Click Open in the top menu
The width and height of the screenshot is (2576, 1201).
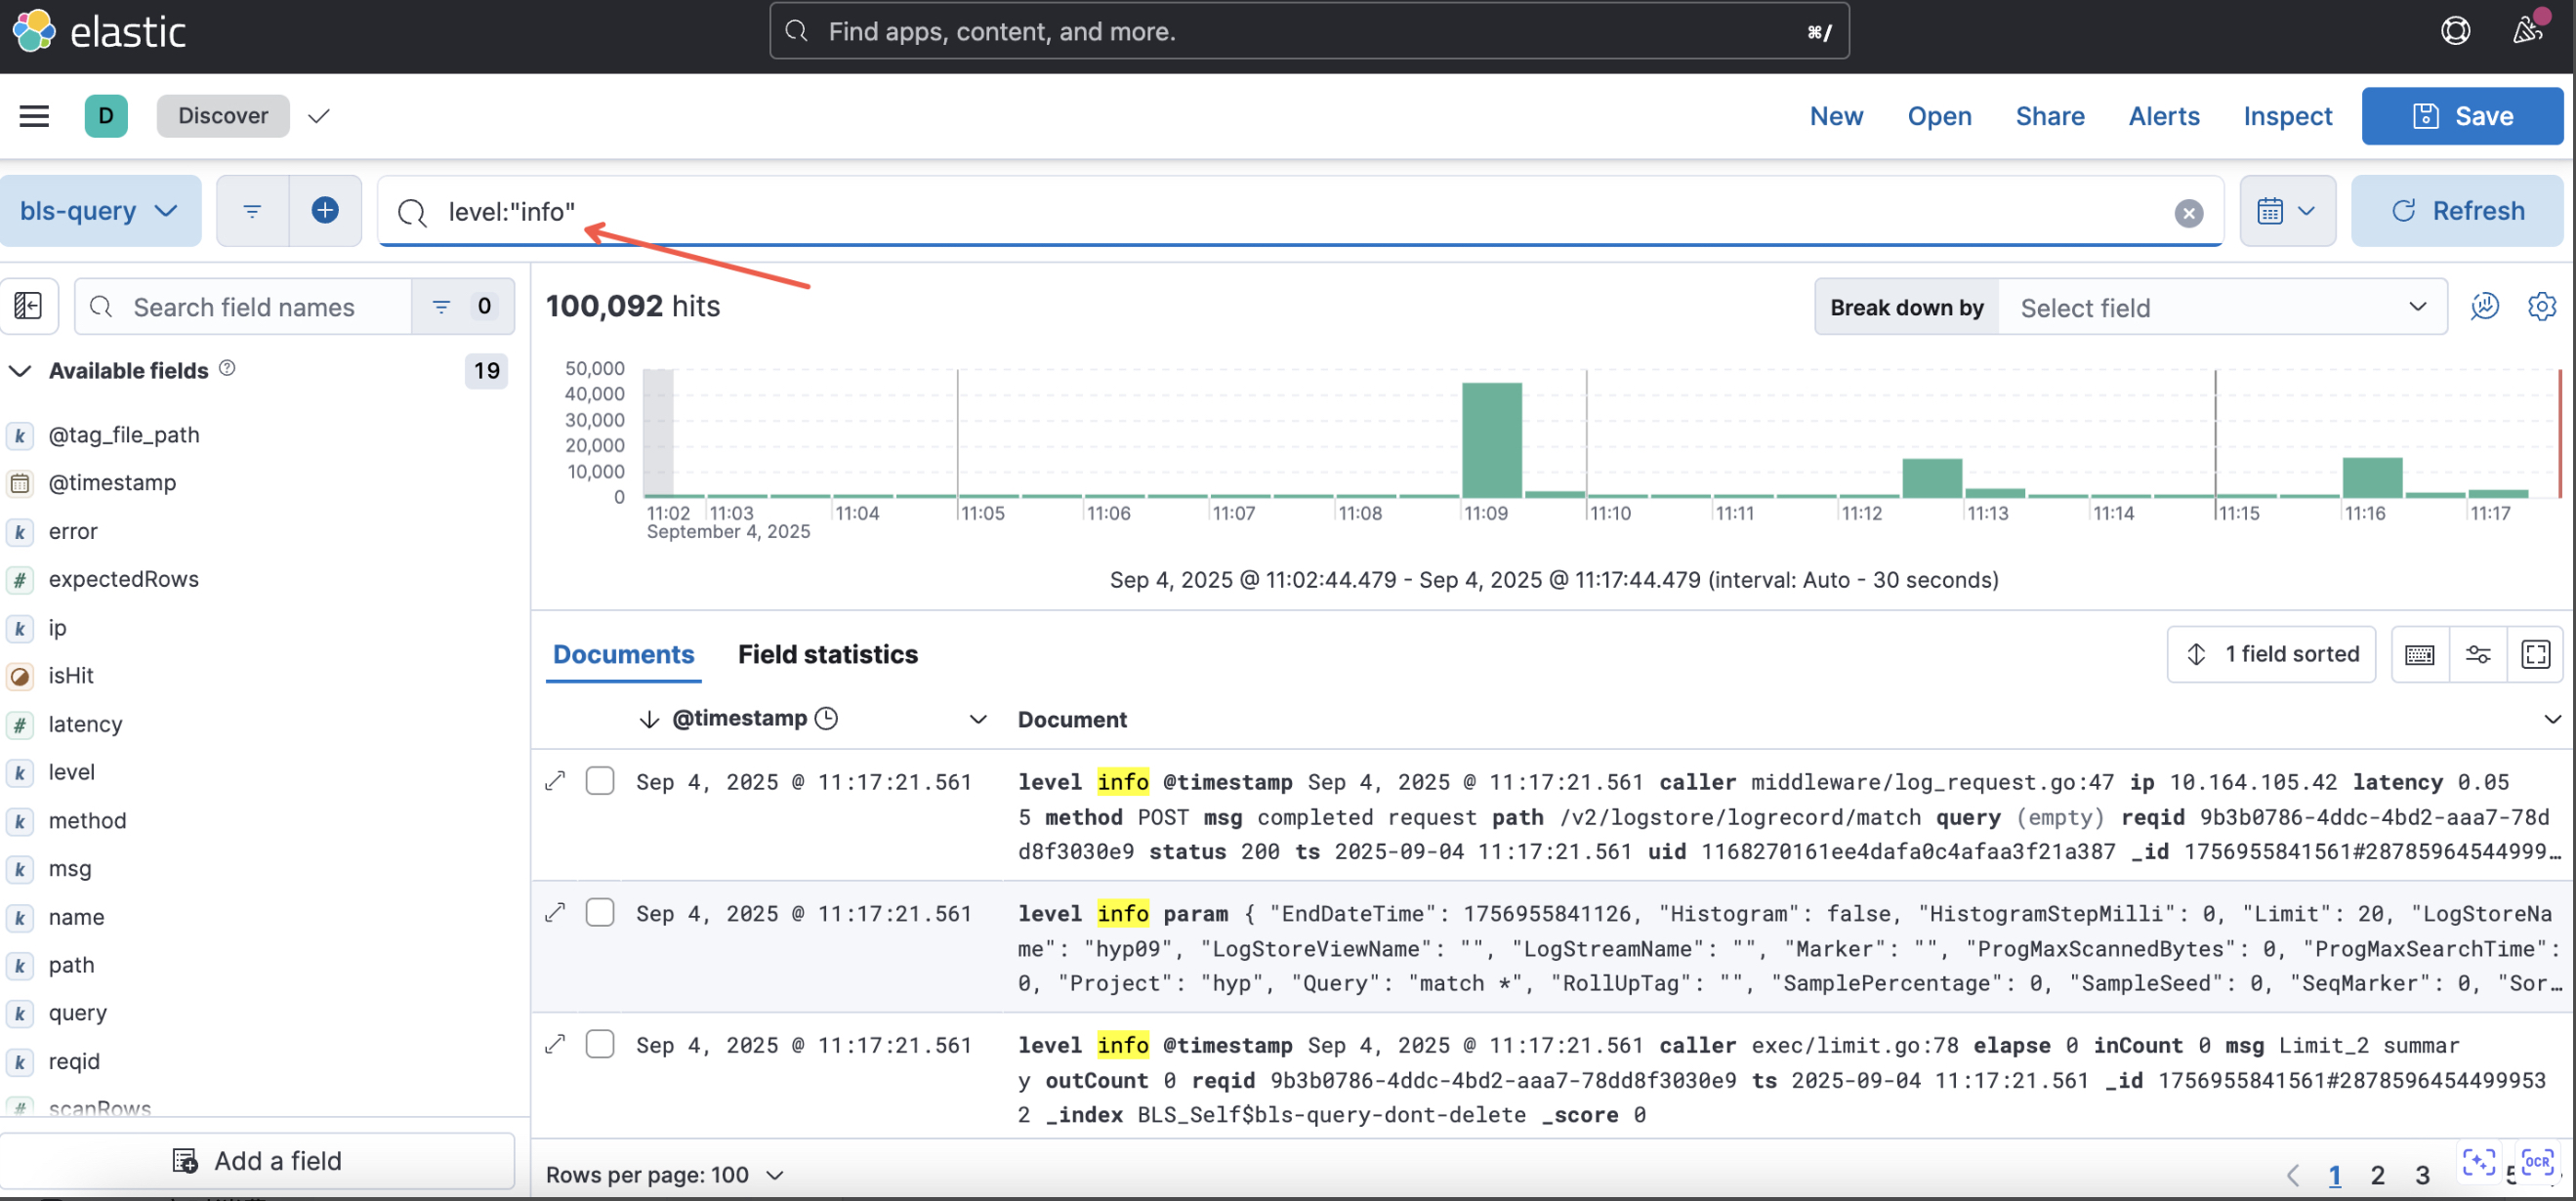(1939, 116)
